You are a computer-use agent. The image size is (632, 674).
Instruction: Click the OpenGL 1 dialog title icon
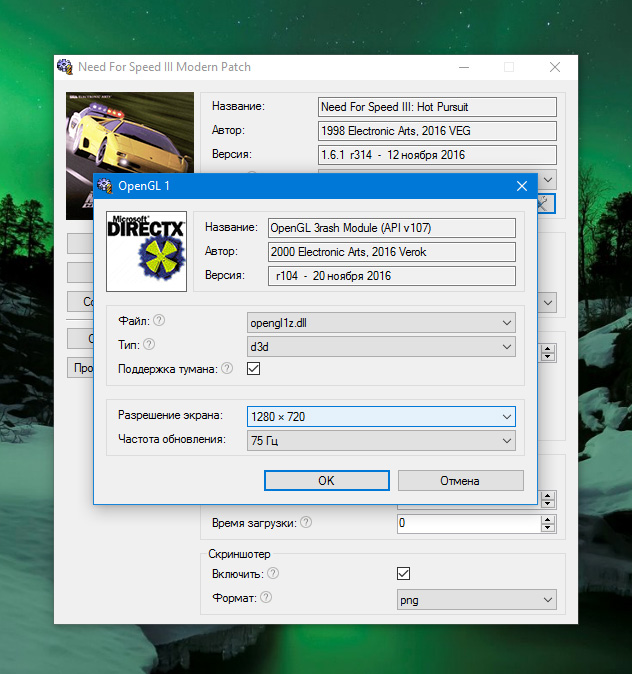pyautogui.click(x=104, y=186)
